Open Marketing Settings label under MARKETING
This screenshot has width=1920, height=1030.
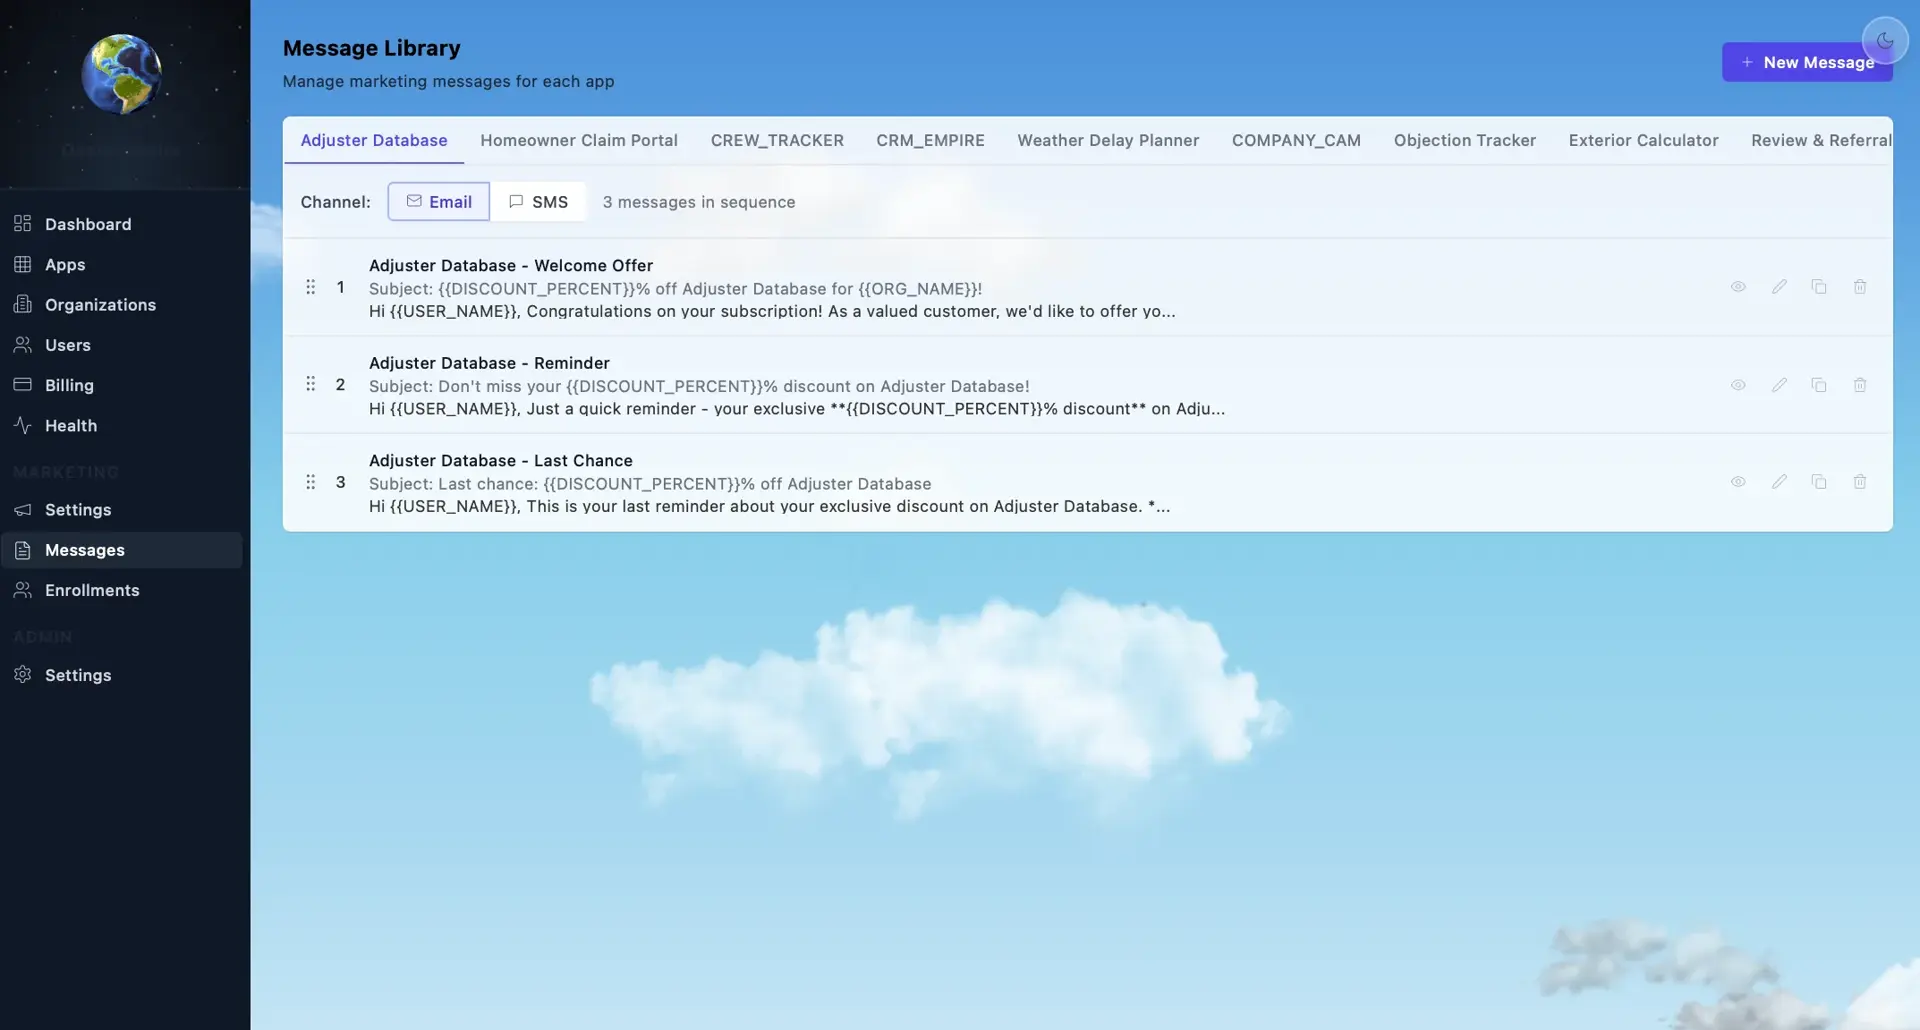pos(78,510)
